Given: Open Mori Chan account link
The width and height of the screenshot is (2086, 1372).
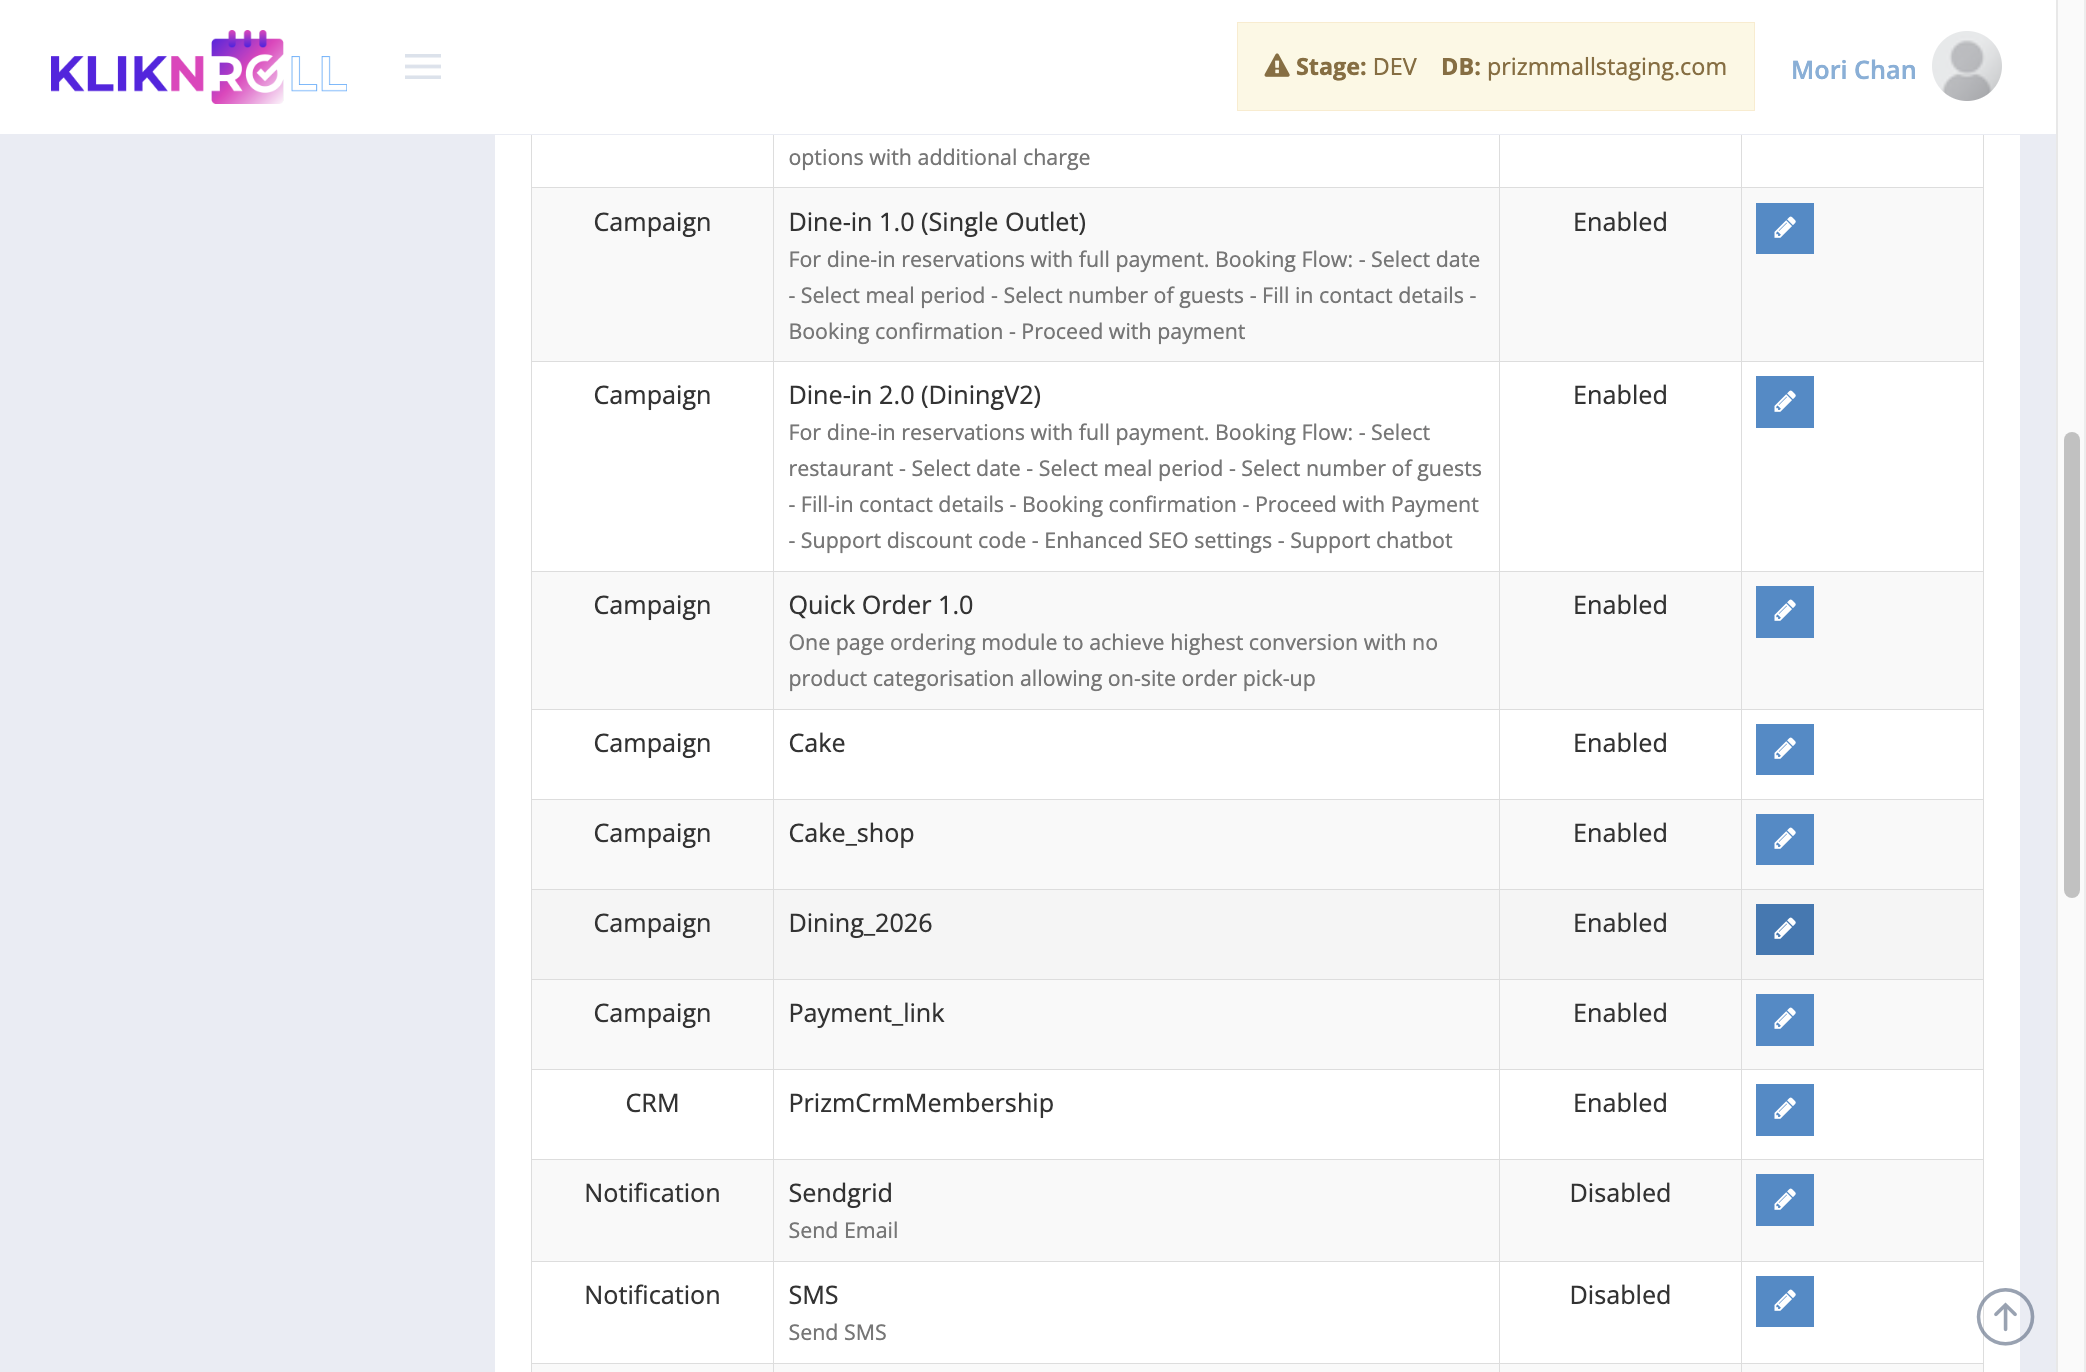Looking at the screenshot, I should 1853,69.
